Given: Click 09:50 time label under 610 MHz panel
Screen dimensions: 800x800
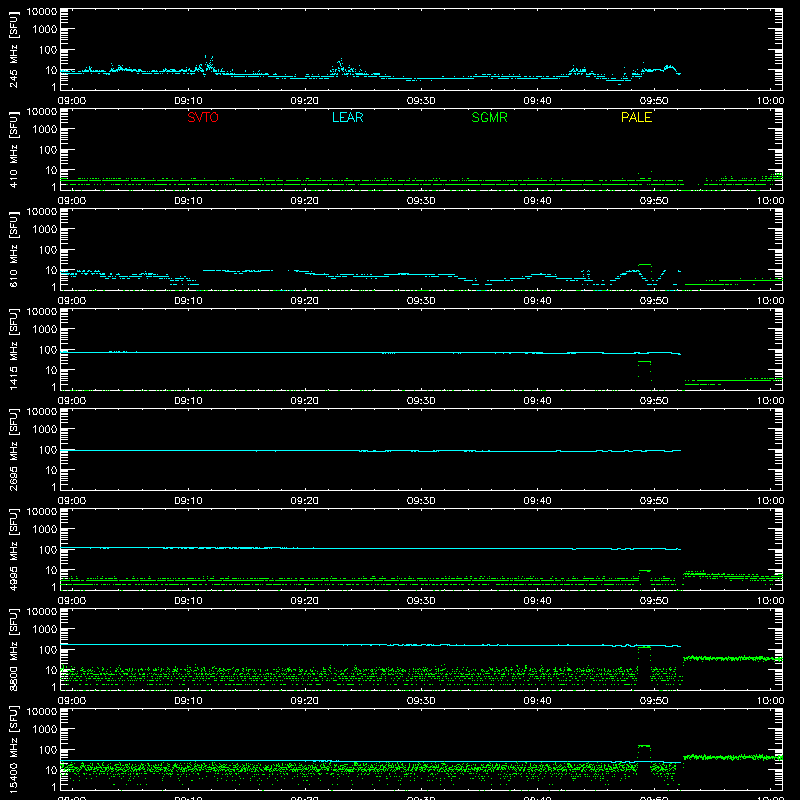Looking at the screenshot, I should click(654, 301).
